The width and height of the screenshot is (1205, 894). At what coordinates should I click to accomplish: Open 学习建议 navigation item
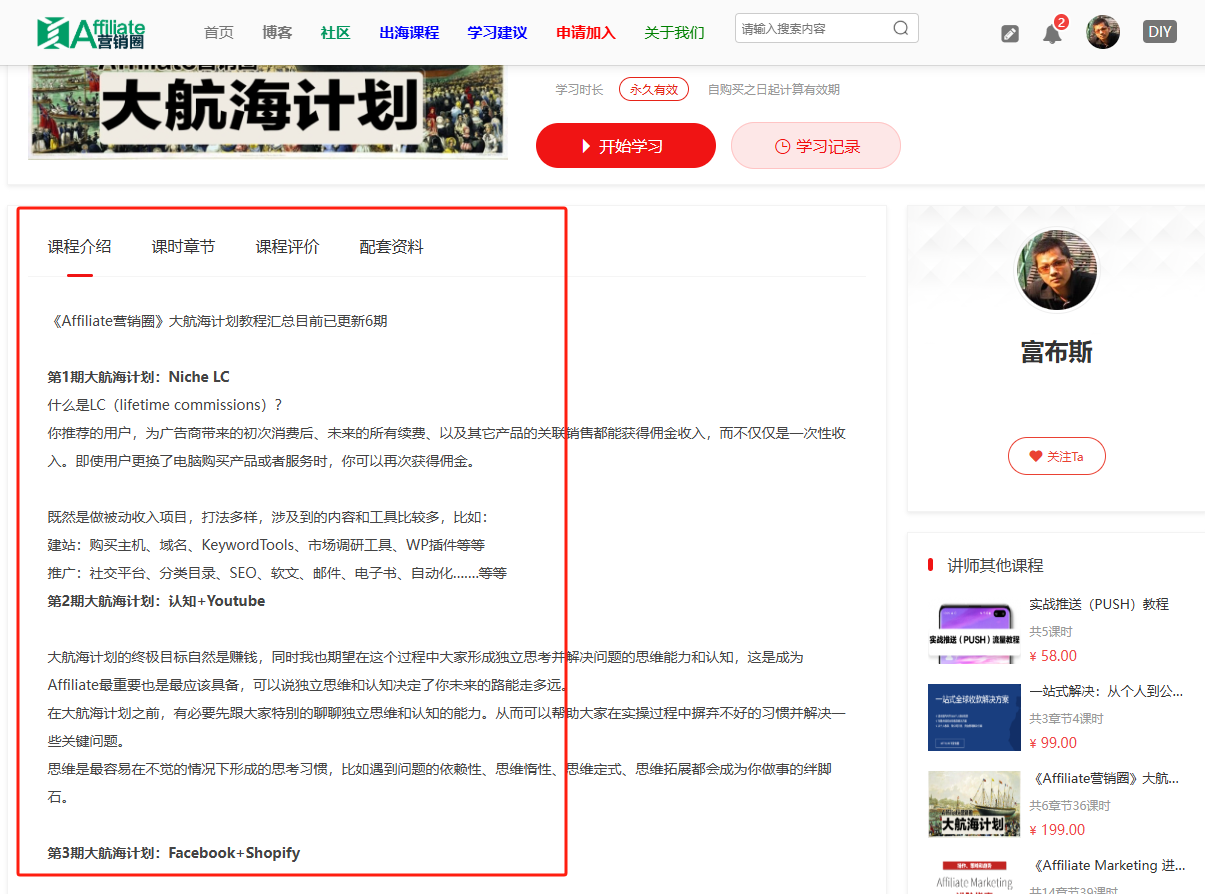pos(497,32)
